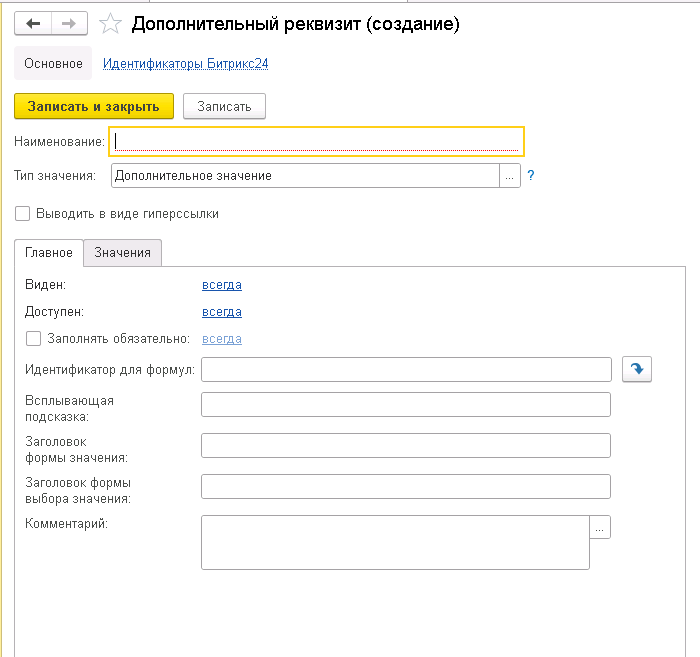
Task: Open help question mark next to Тип значения
Action: tap(531, 175)
